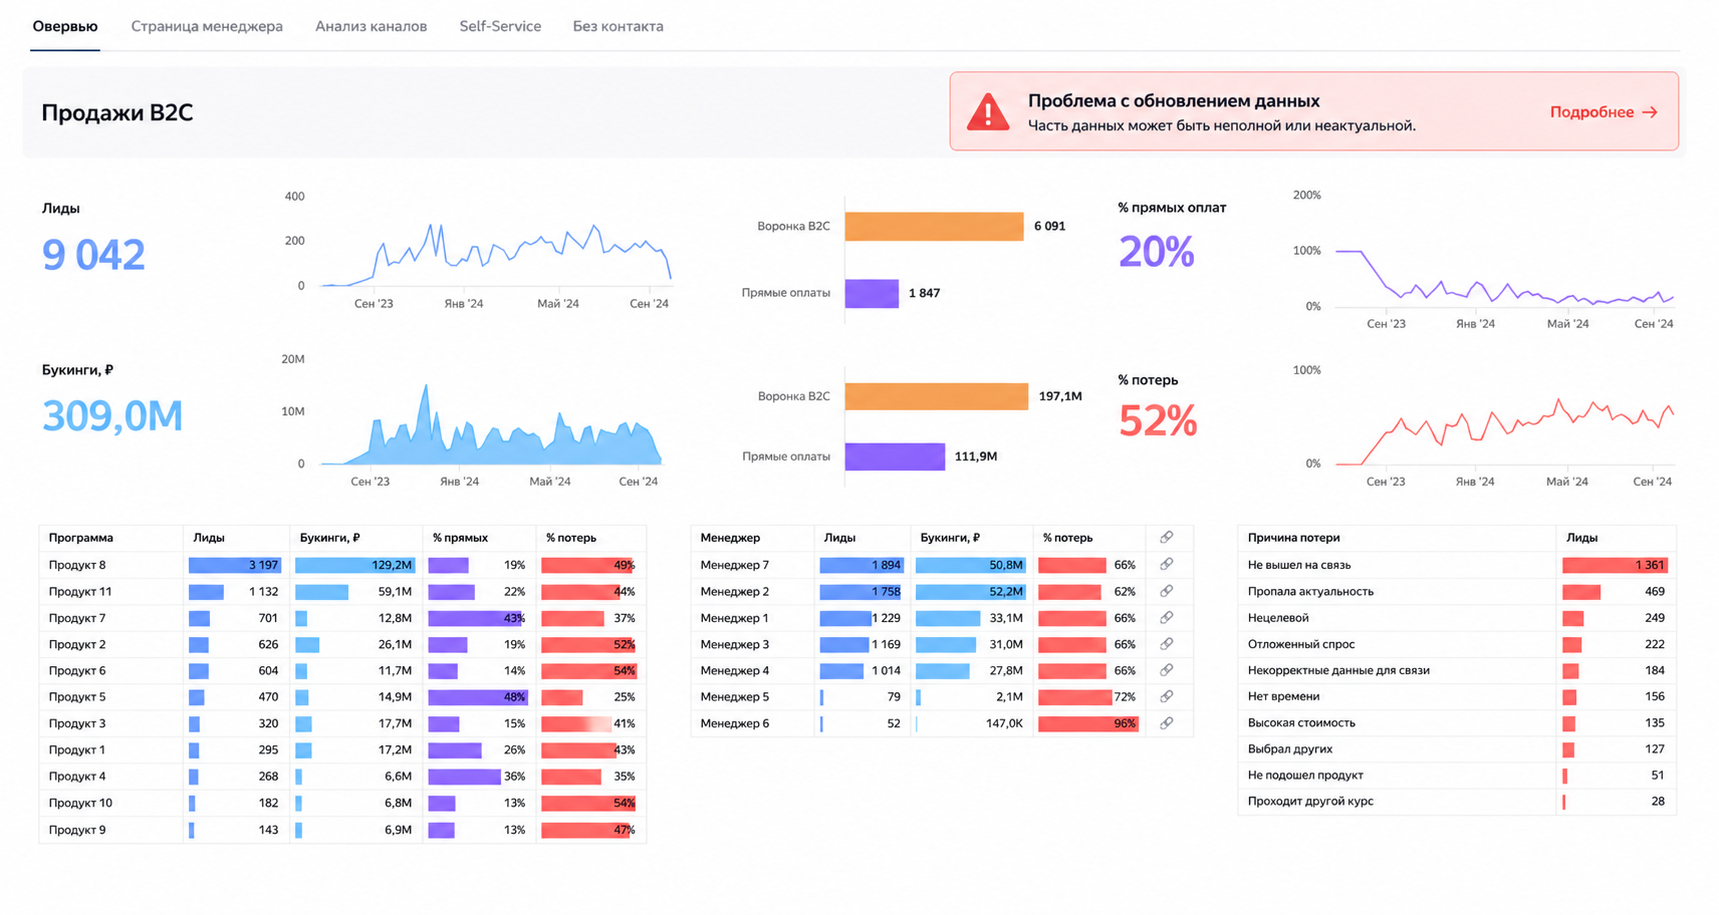The image size is (1719, 915).
Task: Click the Продажи B2C dashboard title
Action: click(x=117, y=113)
